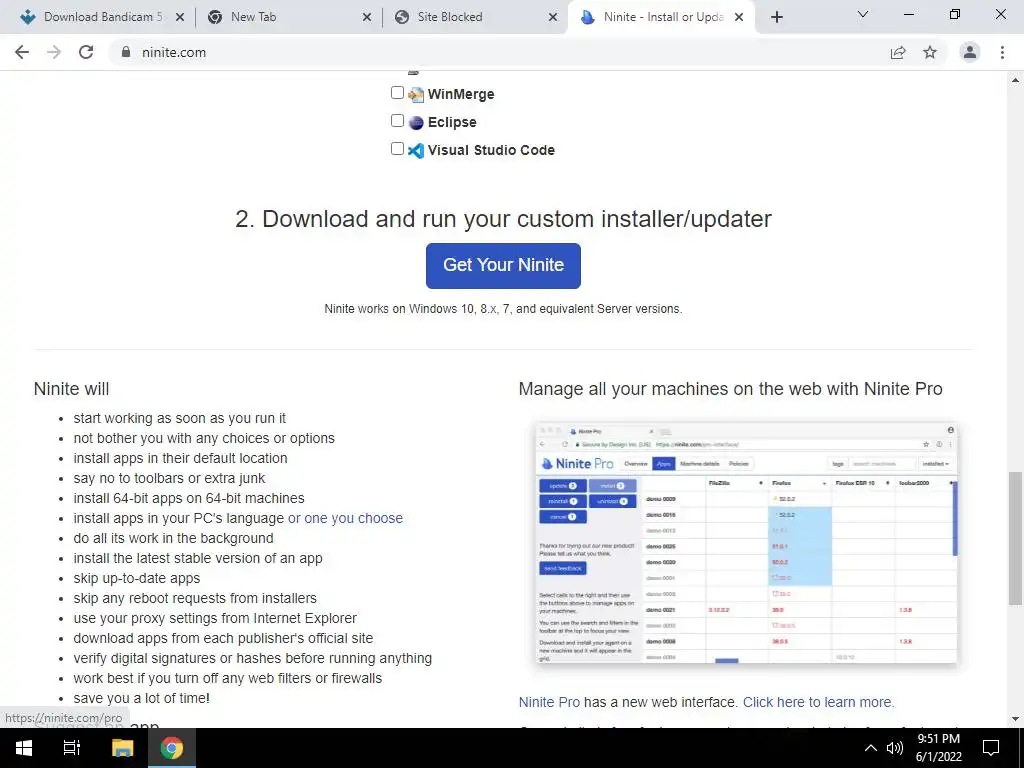View site information via lock icon
The height and width of the screenshot is (768, 1024).
pos(126,52)
